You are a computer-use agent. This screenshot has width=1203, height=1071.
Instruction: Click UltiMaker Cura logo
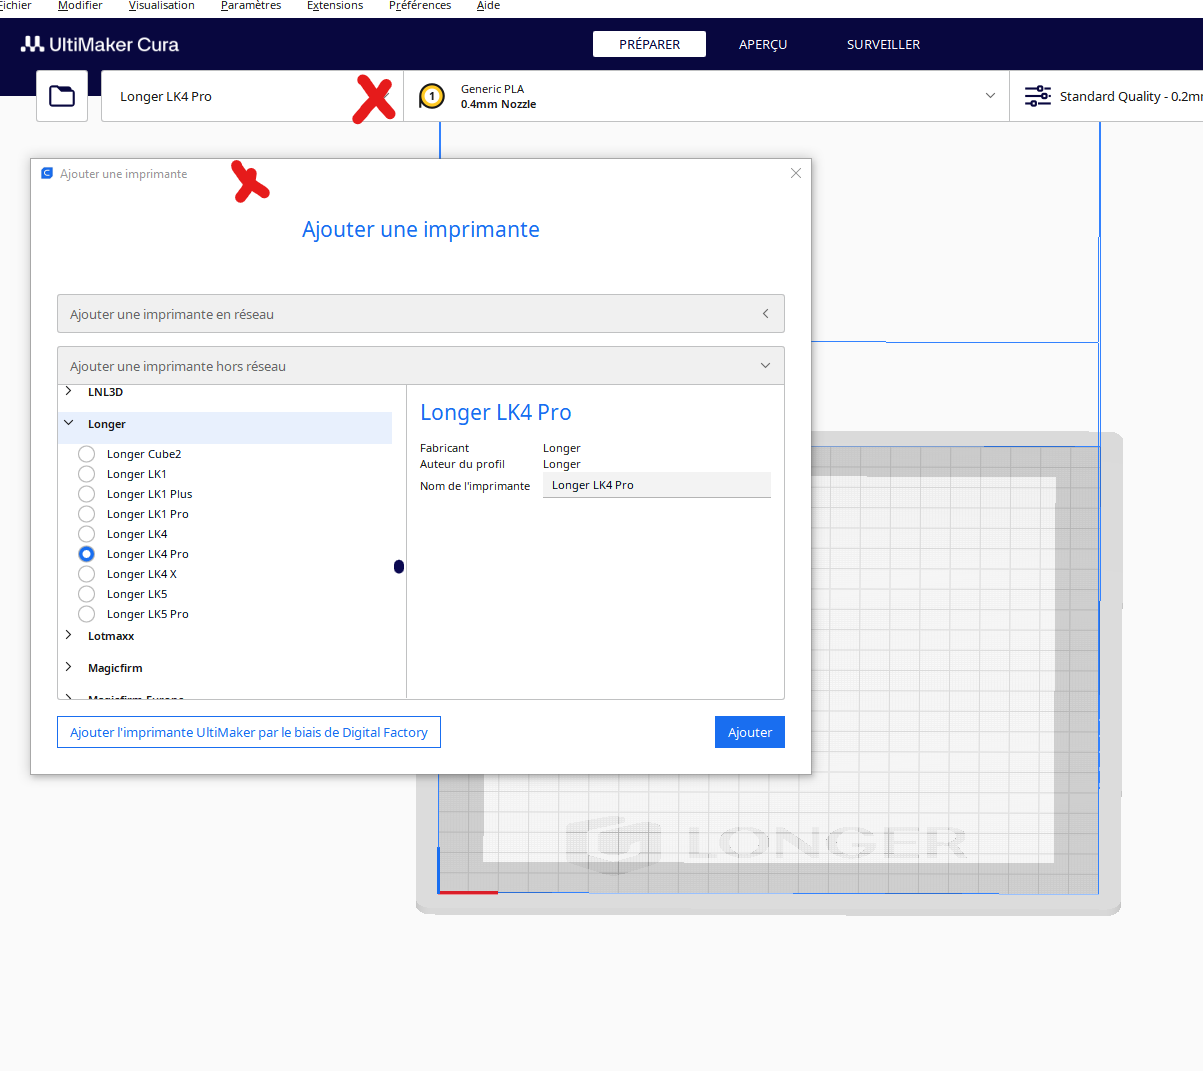click(x=100, y=44)
